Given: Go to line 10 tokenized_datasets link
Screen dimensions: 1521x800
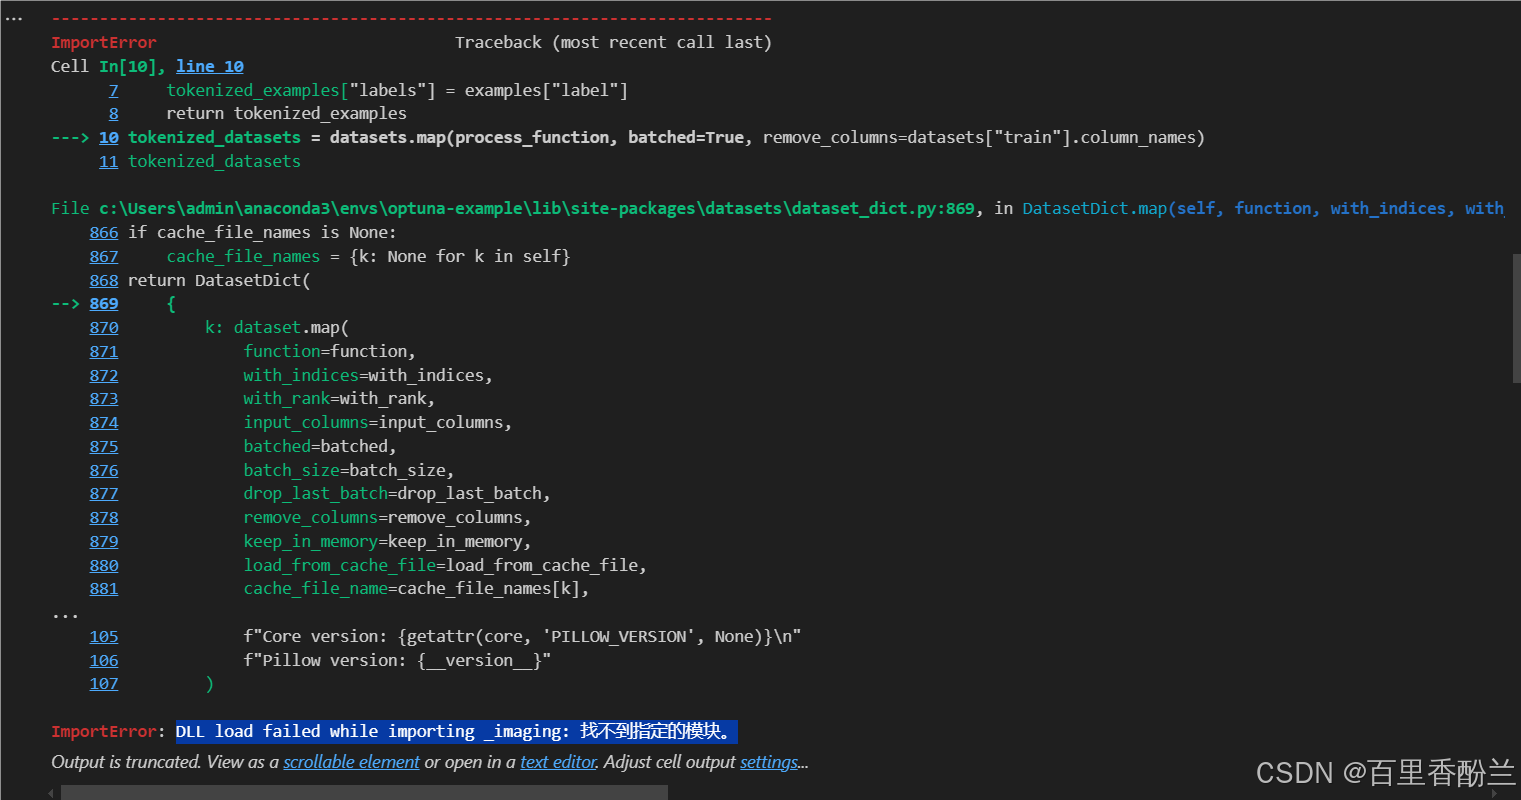Looking at the screenshot, I should point(109,137).
